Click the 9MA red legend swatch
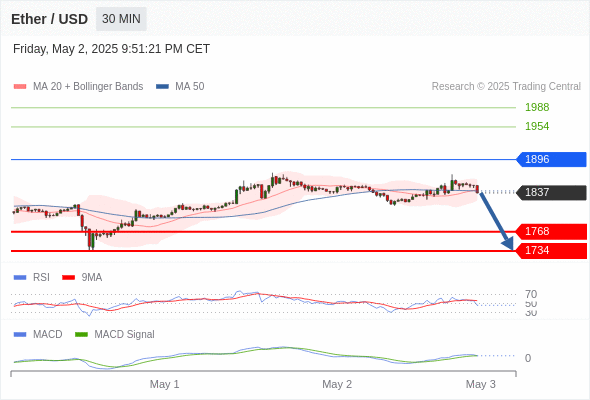Viewport: 590px width, 400px height. click(68, 278)
